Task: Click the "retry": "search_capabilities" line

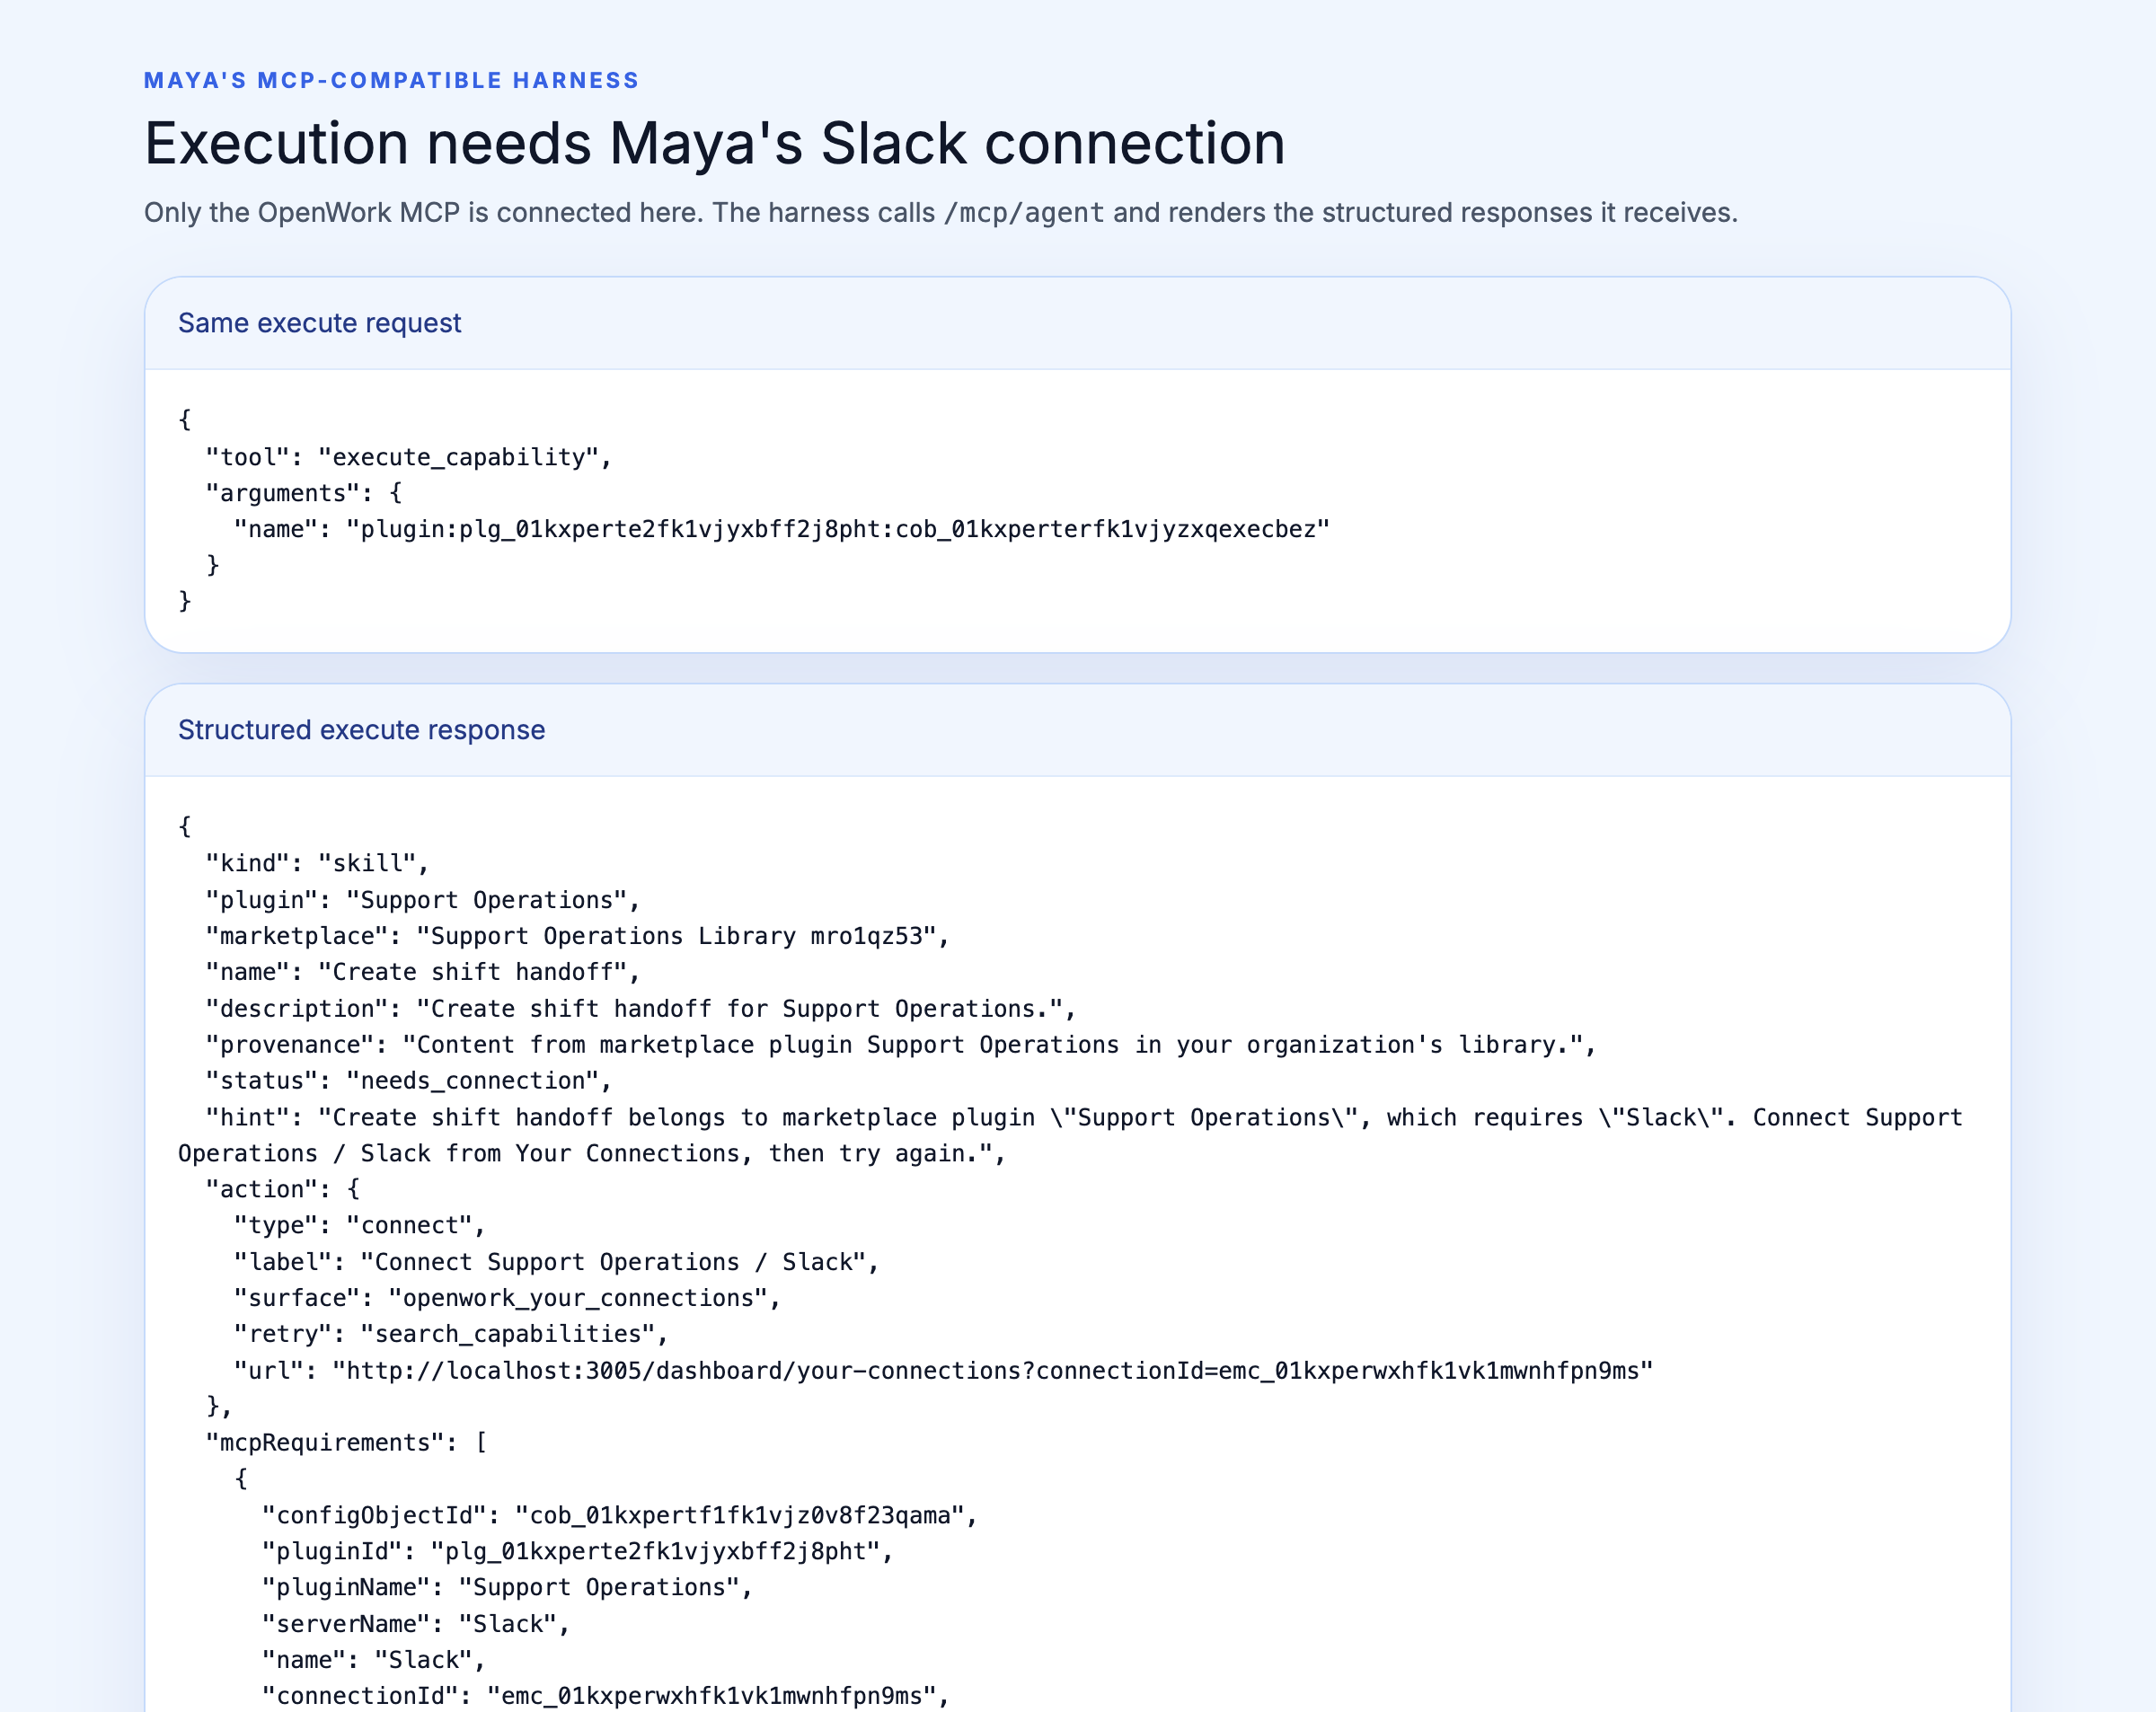Action: click(x=450, y=1334)
